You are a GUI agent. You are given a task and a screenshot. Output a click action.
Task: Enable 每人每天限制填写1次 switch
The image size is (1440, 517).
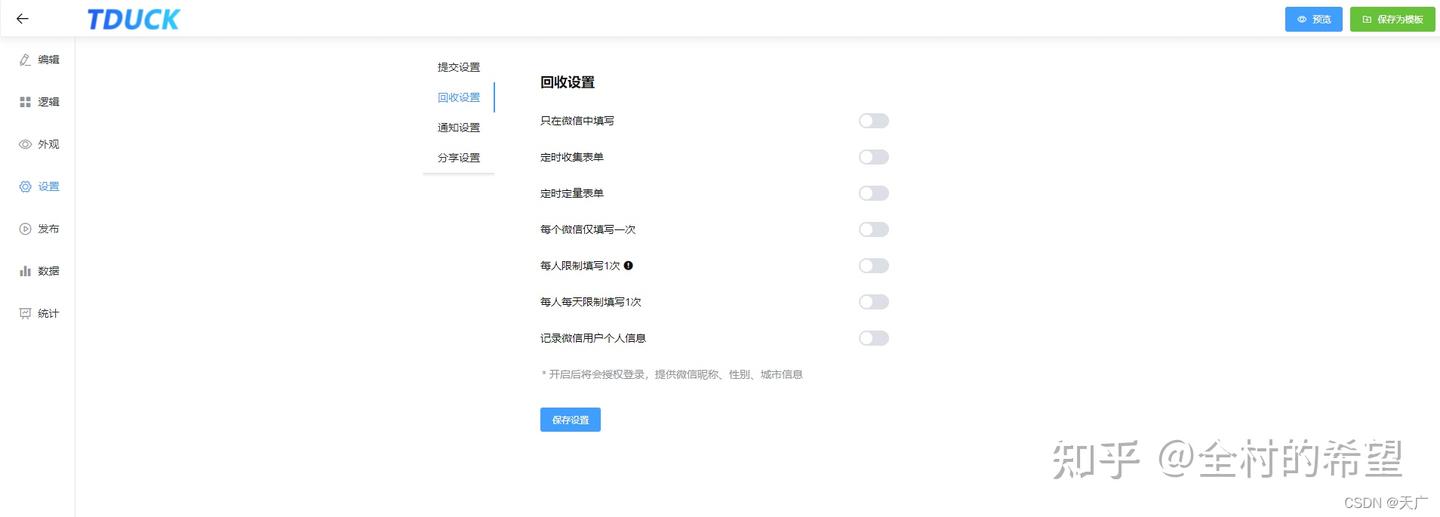pyautogui.click(x=874, y=302)
